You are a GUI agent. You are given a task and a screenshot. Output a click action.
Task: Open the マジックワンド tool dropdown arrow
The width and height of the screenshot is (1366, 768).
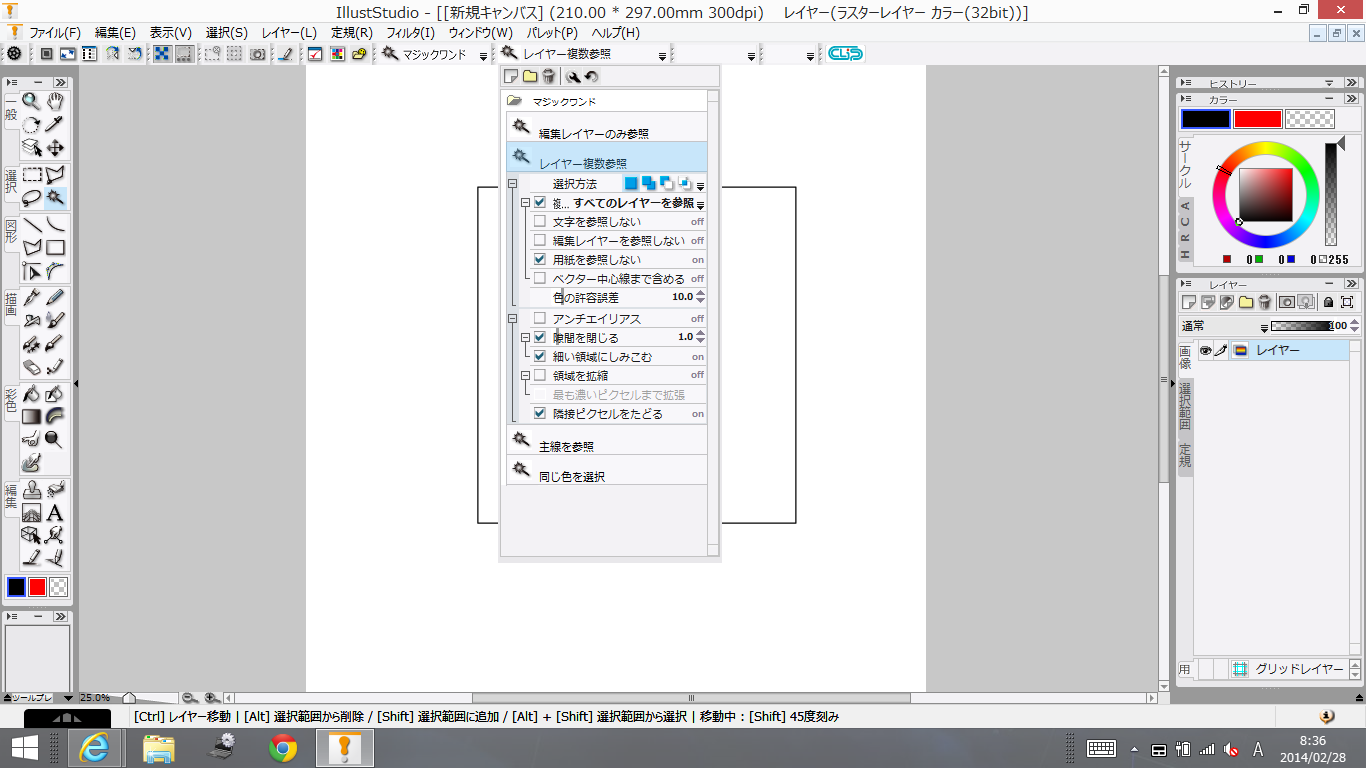pos(484,56)
